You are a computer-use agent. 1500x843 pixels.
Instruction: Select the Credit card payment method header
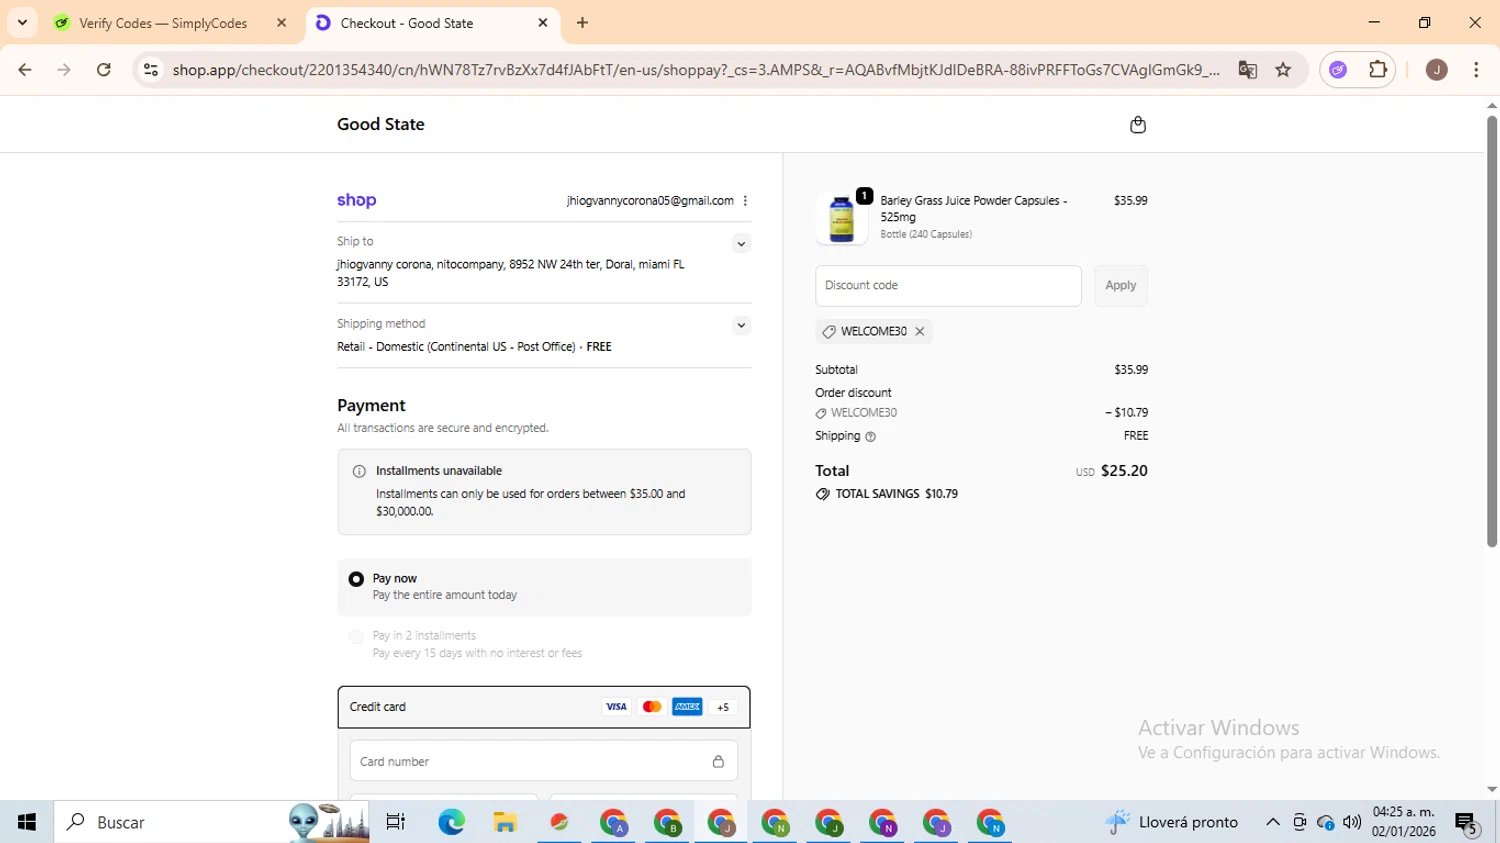[544, 707]
